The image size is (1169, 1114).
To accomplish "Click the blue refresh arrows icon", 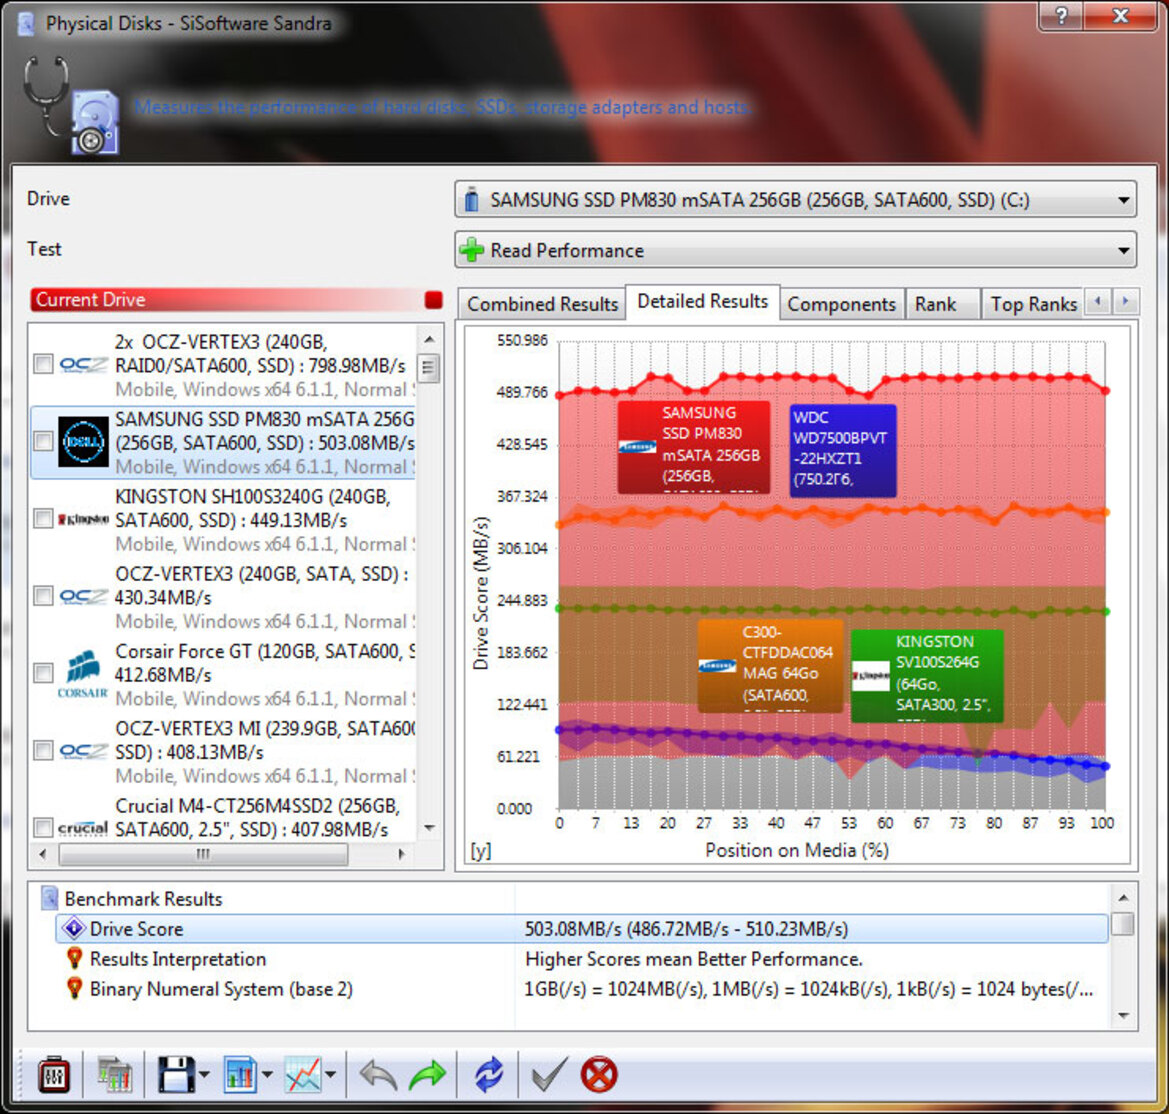I will click(489, 1075).
